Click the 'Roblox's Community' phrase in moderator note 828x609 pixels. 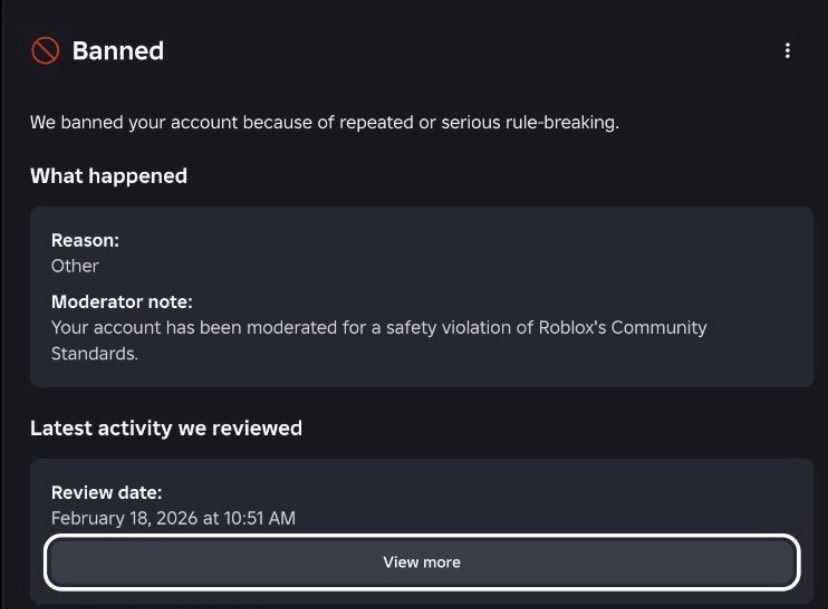[x=629, y=327]
